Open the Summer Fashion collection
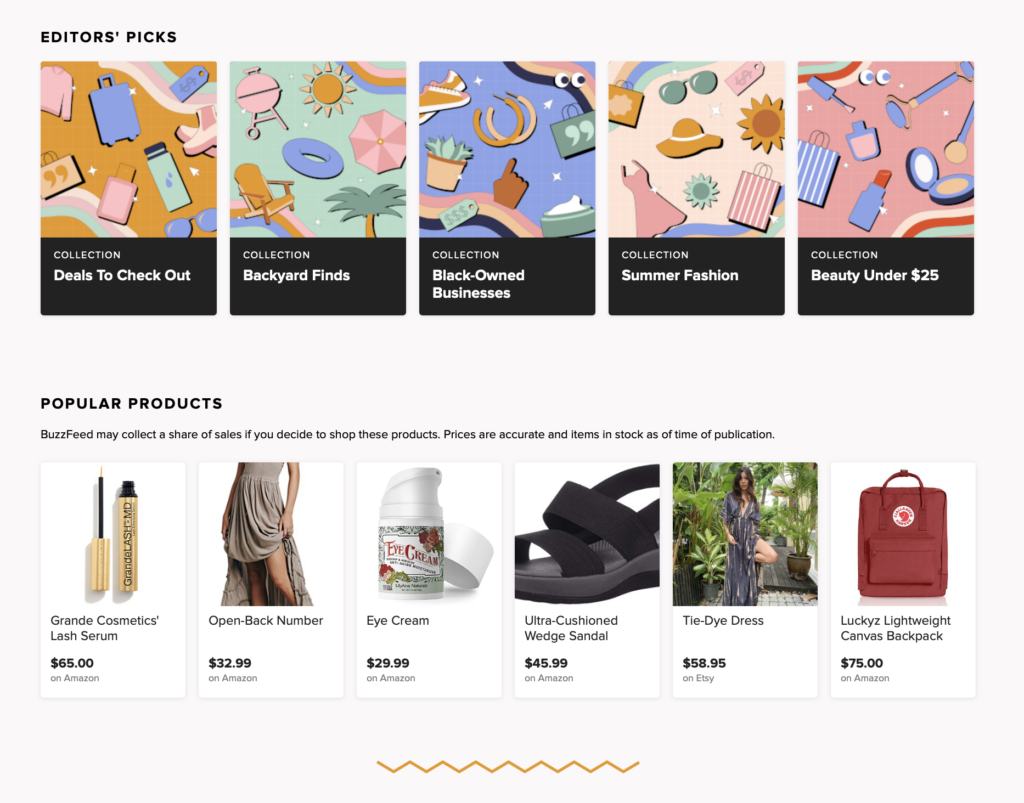 click(x=695, y=186)
